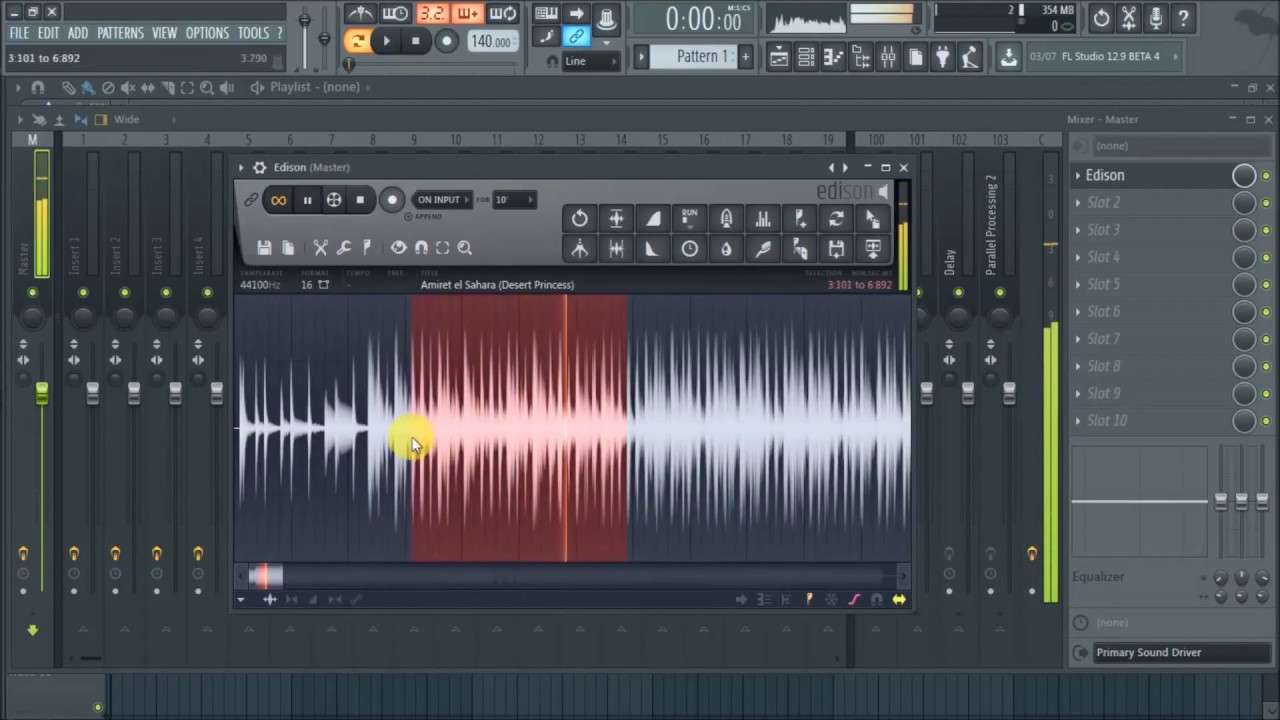The image size is (1280, 720).
Task: Toggle Edison's yellow double-arrow bottom option
Action: coord(898,599)
